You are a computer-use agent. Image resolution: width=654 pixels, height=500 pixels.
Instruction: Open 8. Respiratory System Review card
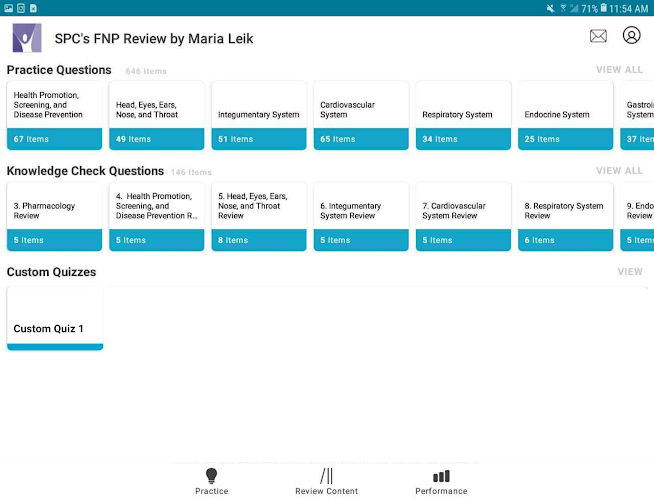tap(566, 216)
